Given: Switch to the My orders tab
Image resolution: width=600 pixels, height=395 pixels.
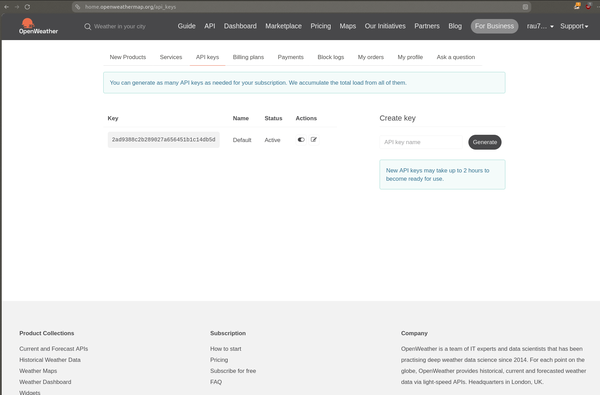Looking at the screenshot, I should click(x=371, y=57).
